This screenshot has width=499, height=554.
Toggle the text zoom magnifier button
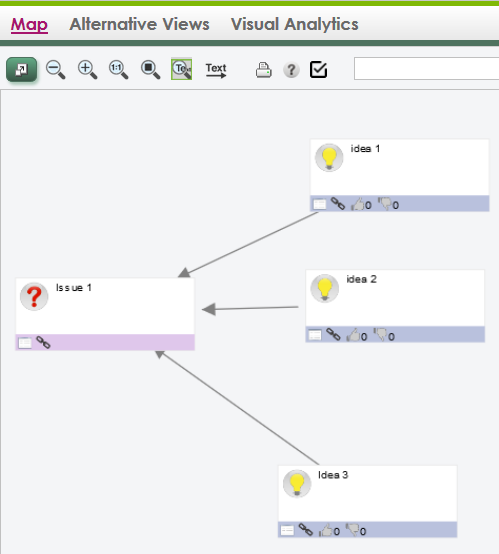(x=181, y=69)
